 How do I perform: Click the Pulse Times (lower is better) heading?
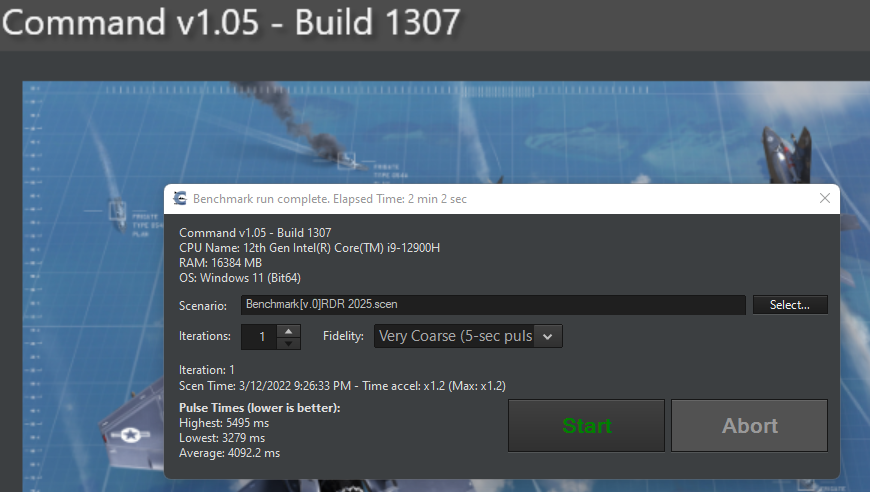pyautogui.click(x=259, y=408)
